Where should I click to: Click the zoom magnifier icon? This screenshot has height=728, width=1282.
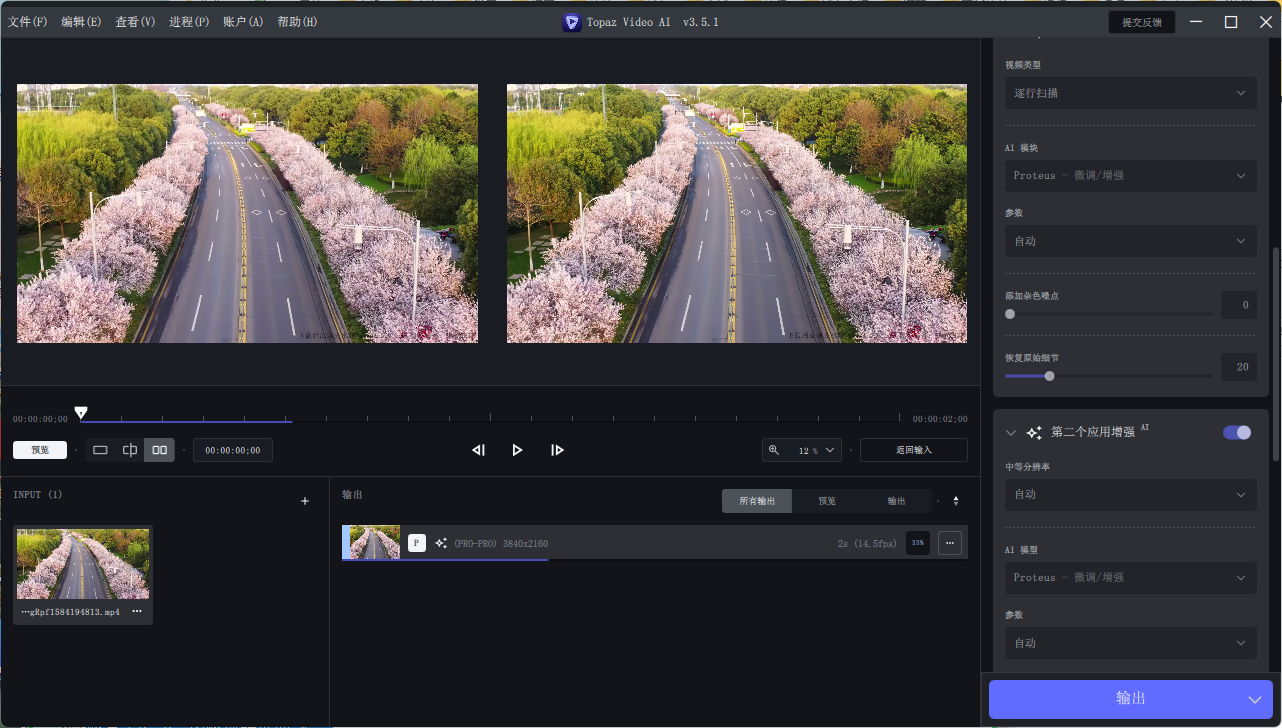point(774,450)
